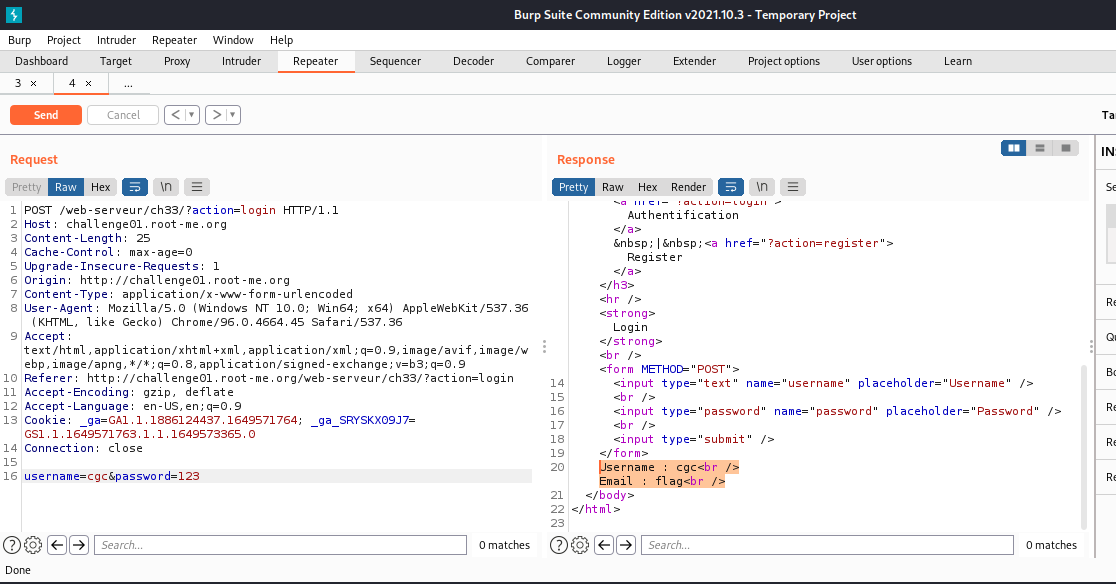Open Response search settings gear
Image resolution: width=1116 pixels, height=584 pixels.
click(x=580, y=545)
